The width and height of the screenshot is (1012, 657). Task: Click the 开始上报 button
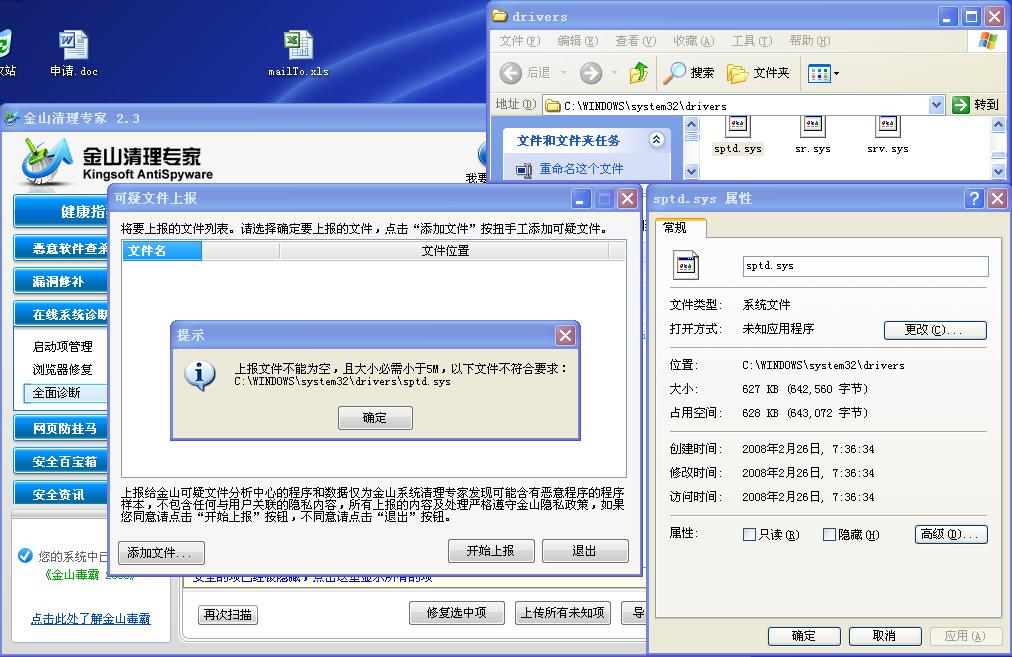tap(491, 551)
